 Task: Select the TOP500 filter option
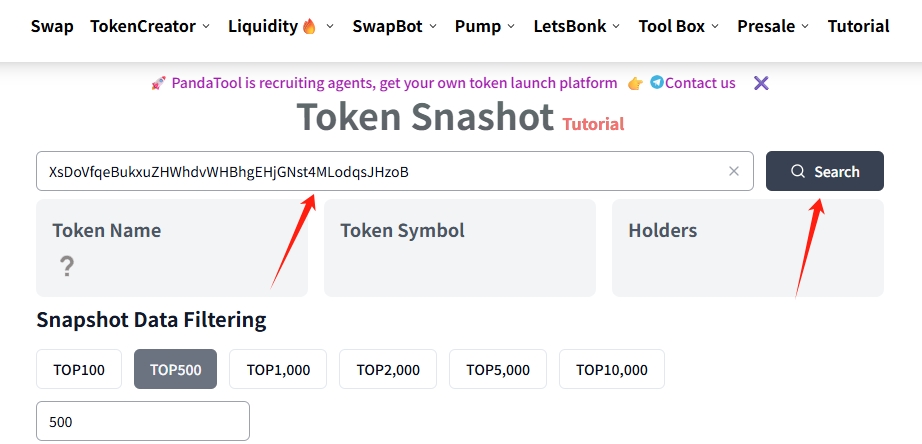click(x=176, y=369)
